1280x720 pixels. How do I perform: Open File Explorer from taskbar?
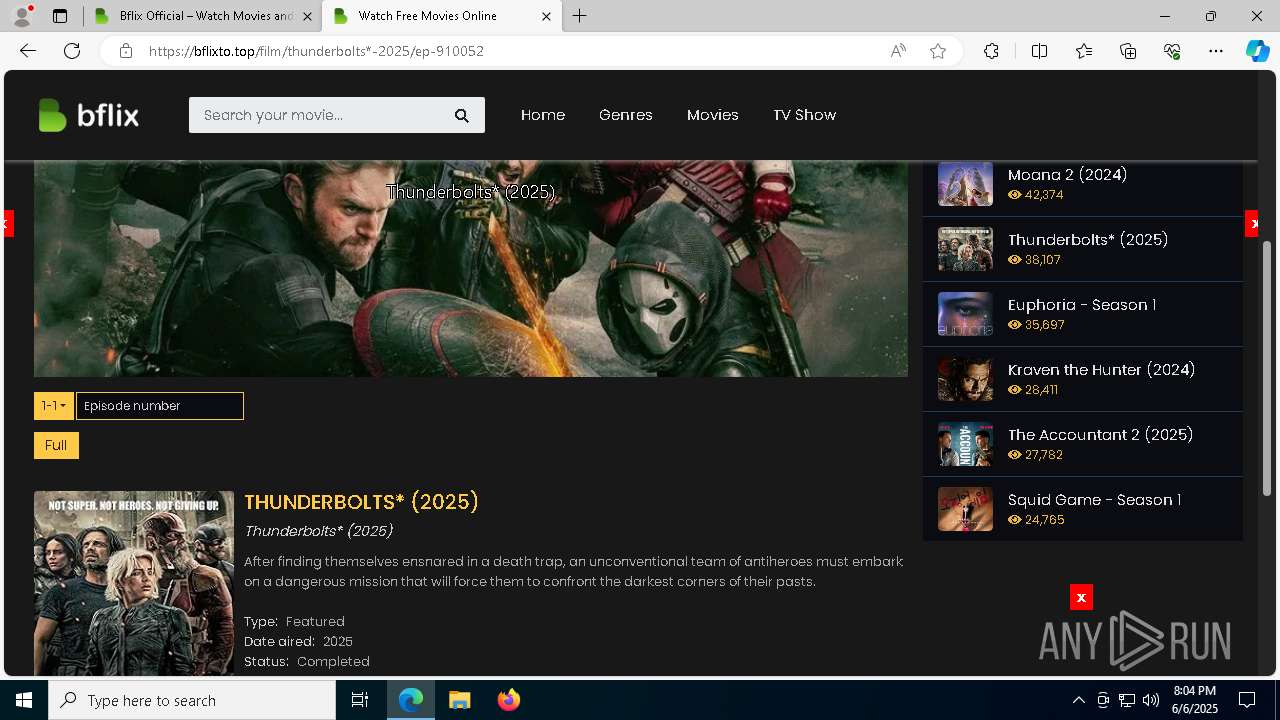click(459, 700)
